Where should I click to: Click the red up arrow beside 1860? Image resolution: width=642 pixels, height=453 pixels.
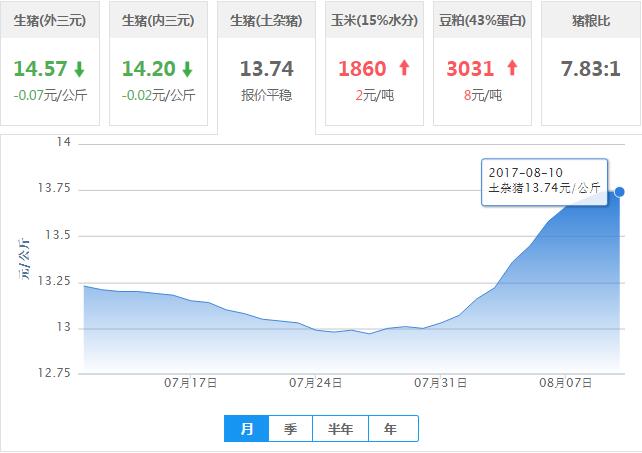[404, 69]
